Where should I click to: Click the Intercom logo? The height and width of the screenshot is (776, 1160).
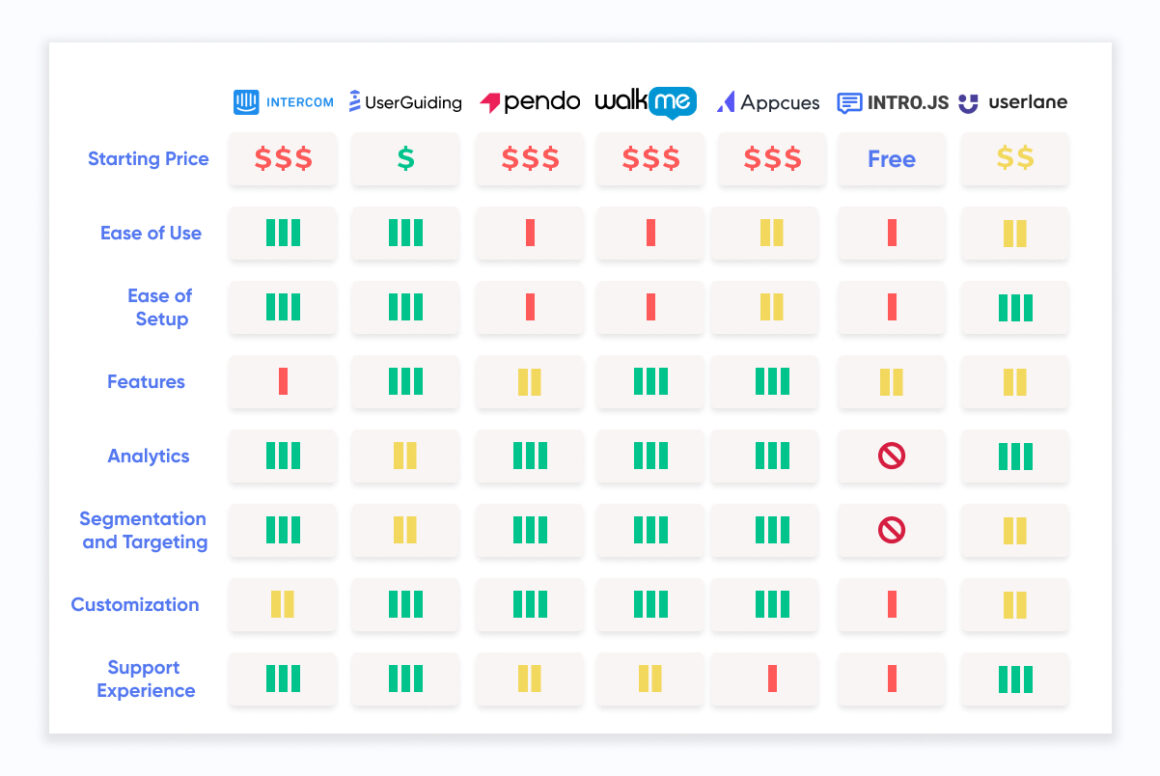click(283, 102)
